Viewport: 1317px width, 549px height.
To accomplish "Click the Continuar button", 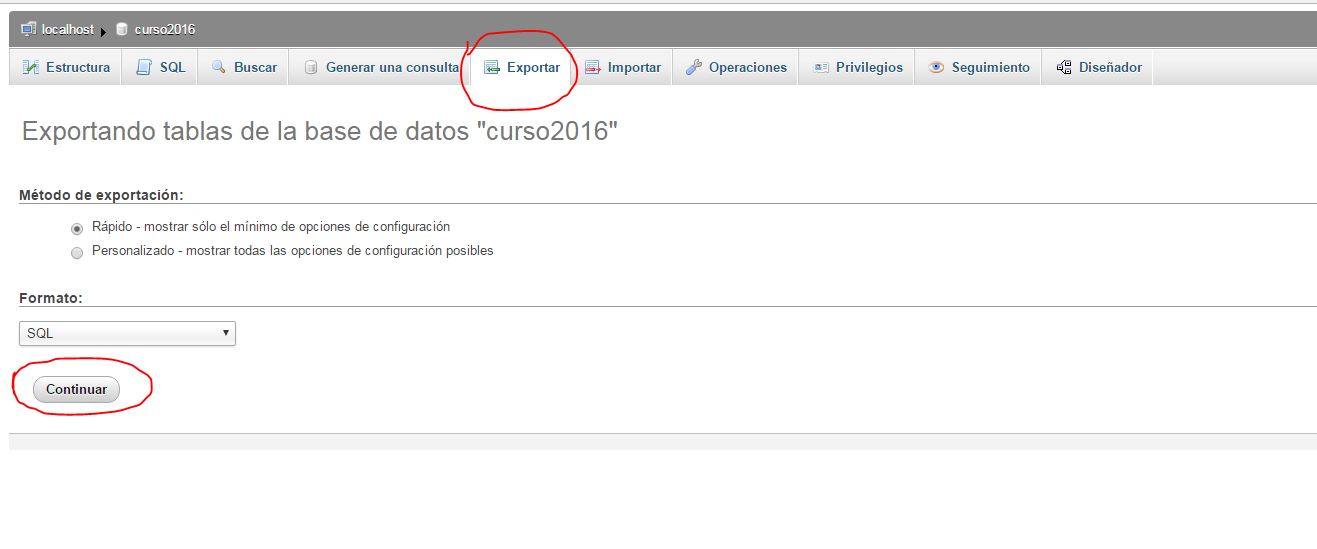I will pyautogui.click(x=76, y=389).
